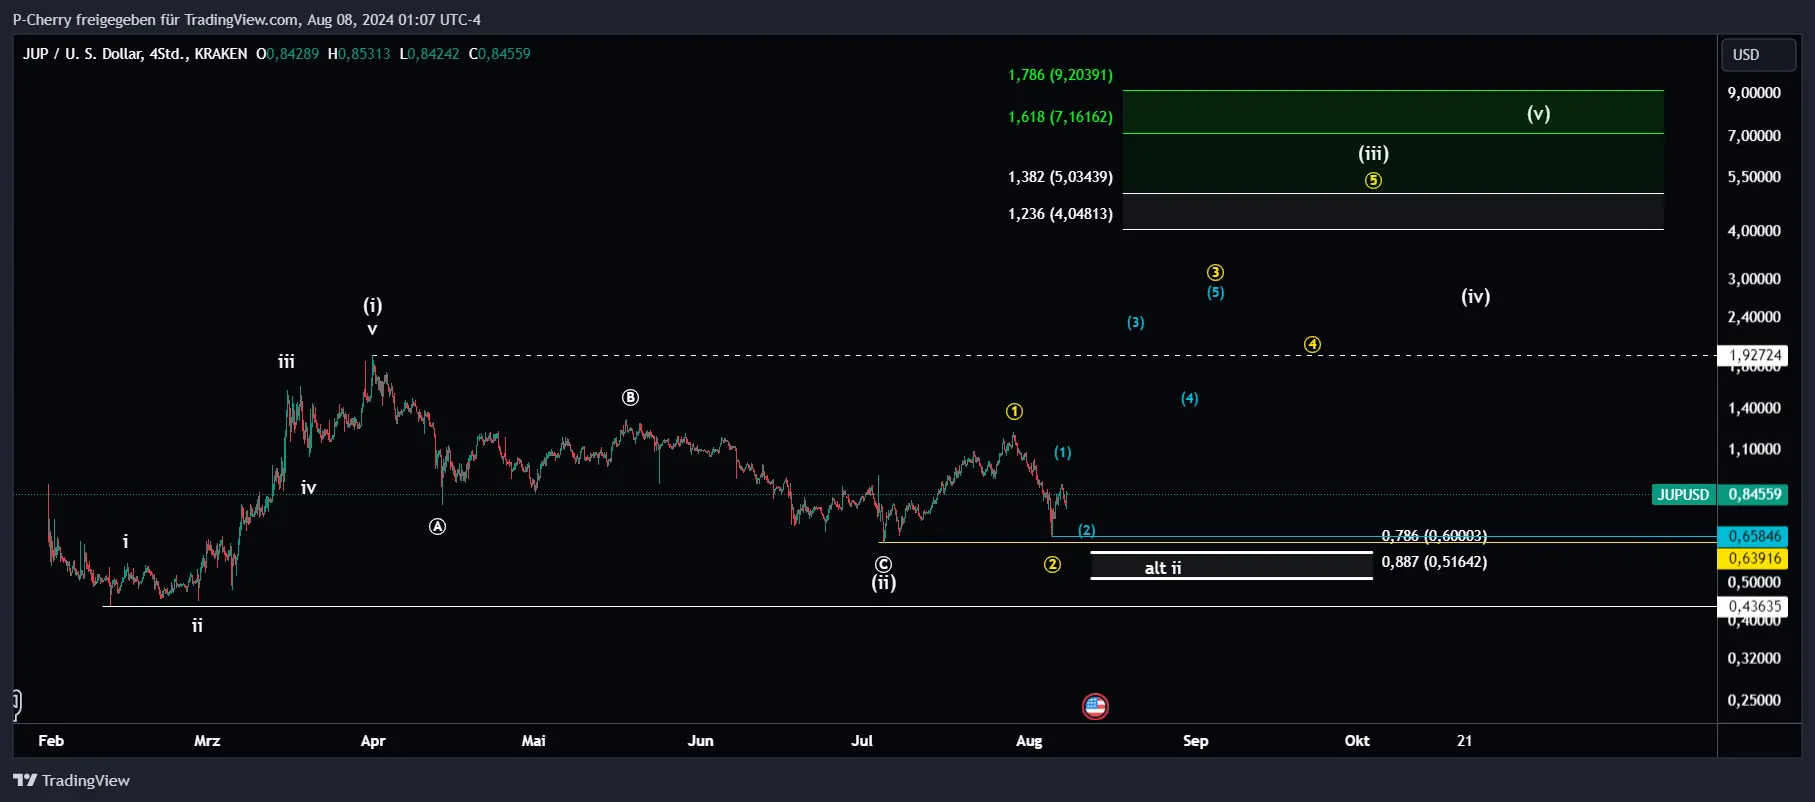Image resolution: width=1815 pixels, height=802 pixels.
Task: Select the circled C wave marker
Action: click(x=883, y=565)
